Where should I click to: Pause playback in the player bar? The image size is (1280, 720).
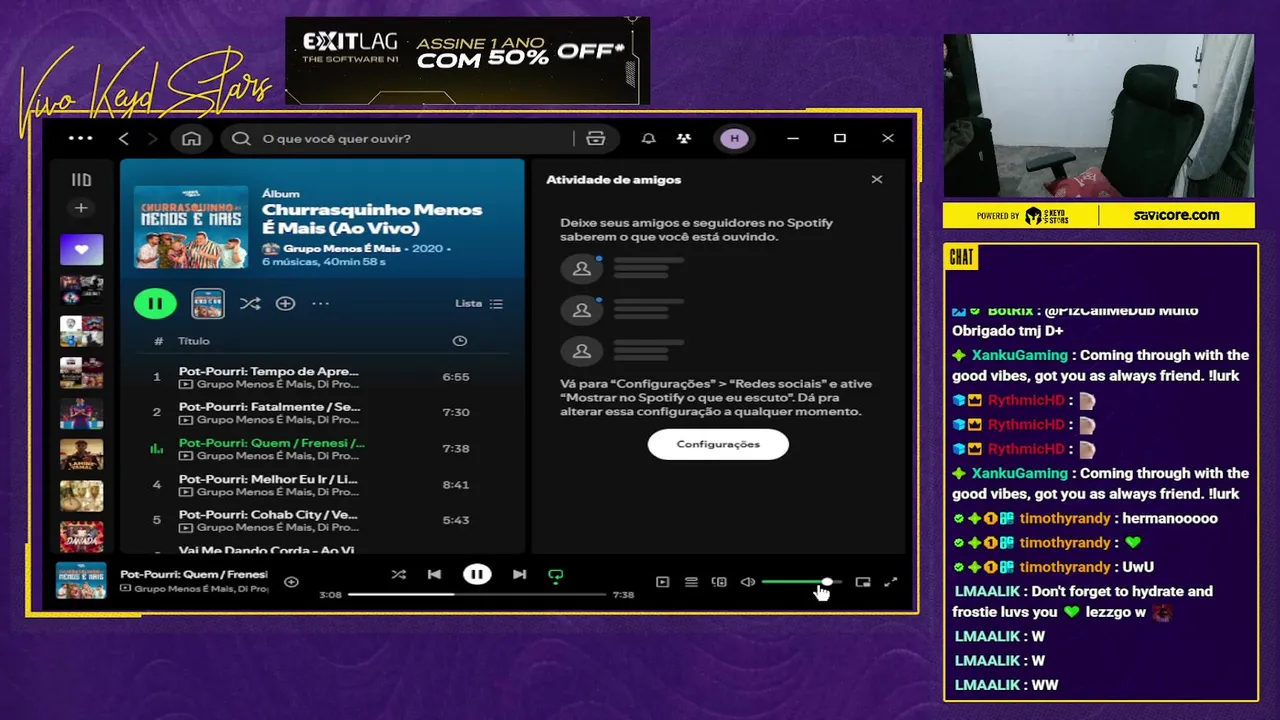(x=477, y=574)
